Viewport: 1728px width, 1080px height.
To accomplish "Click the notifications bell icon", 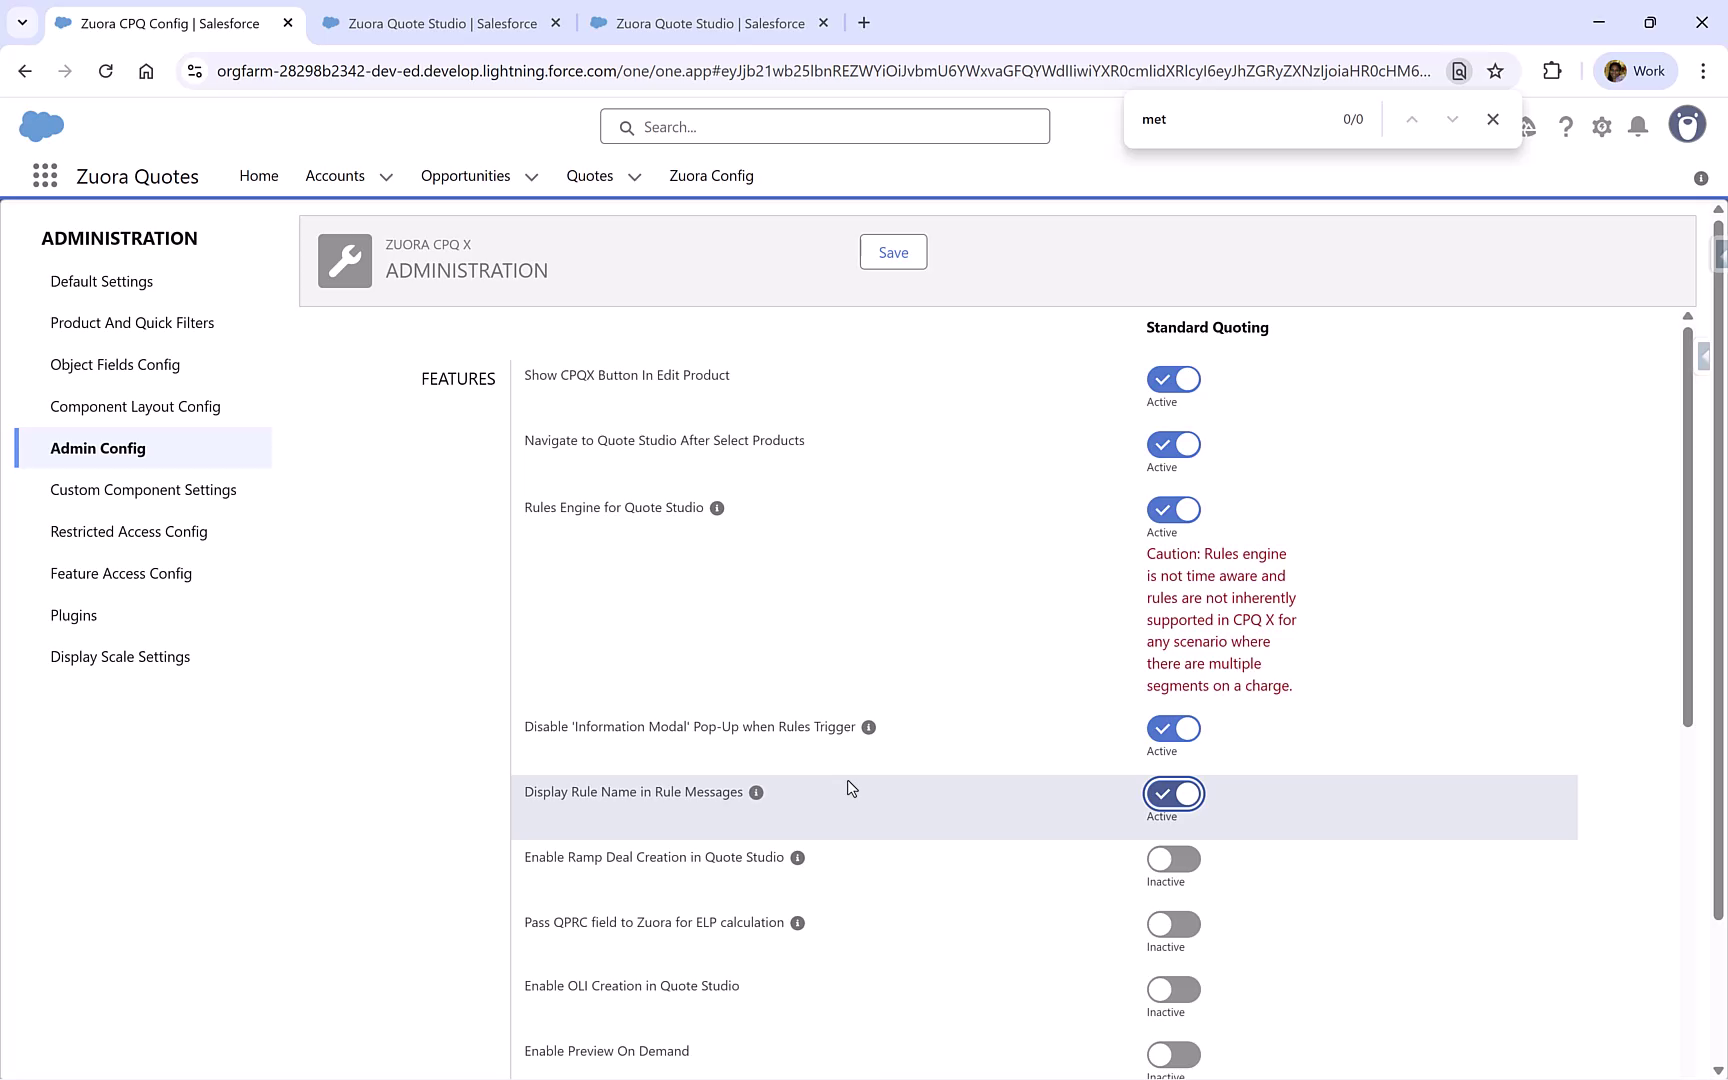I will [x=1637, y=126].
